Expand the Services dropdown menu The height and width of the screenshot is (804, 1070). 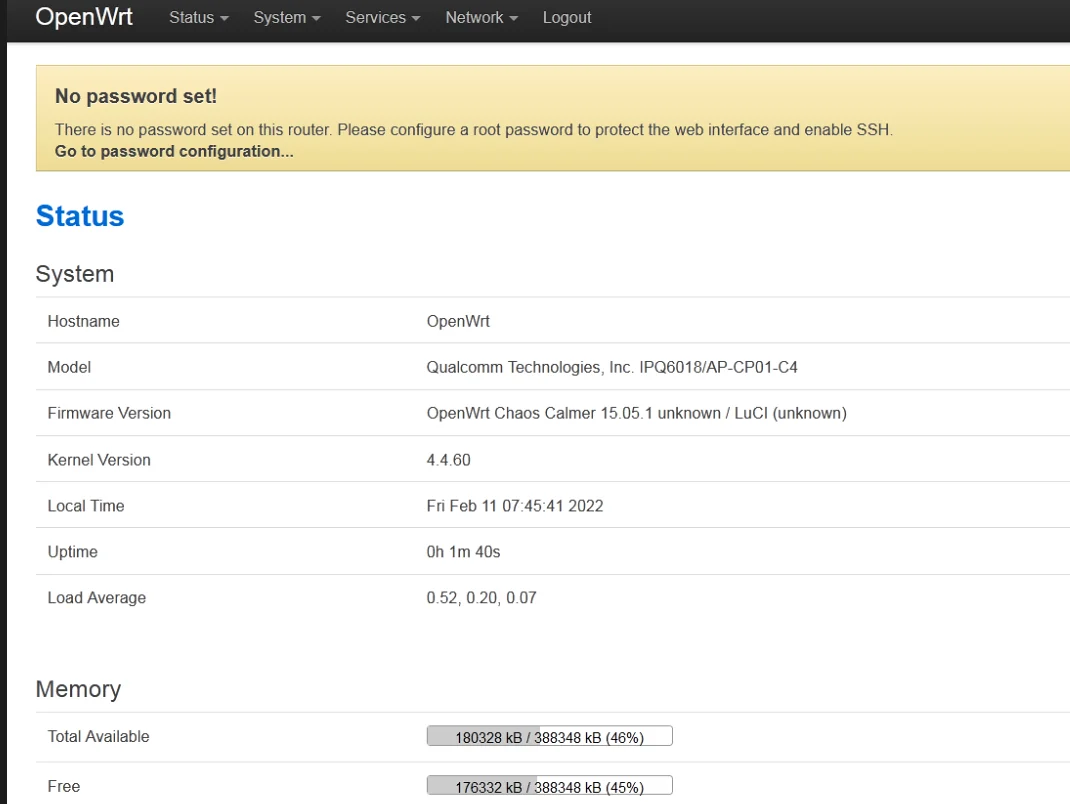click(382, 18)
